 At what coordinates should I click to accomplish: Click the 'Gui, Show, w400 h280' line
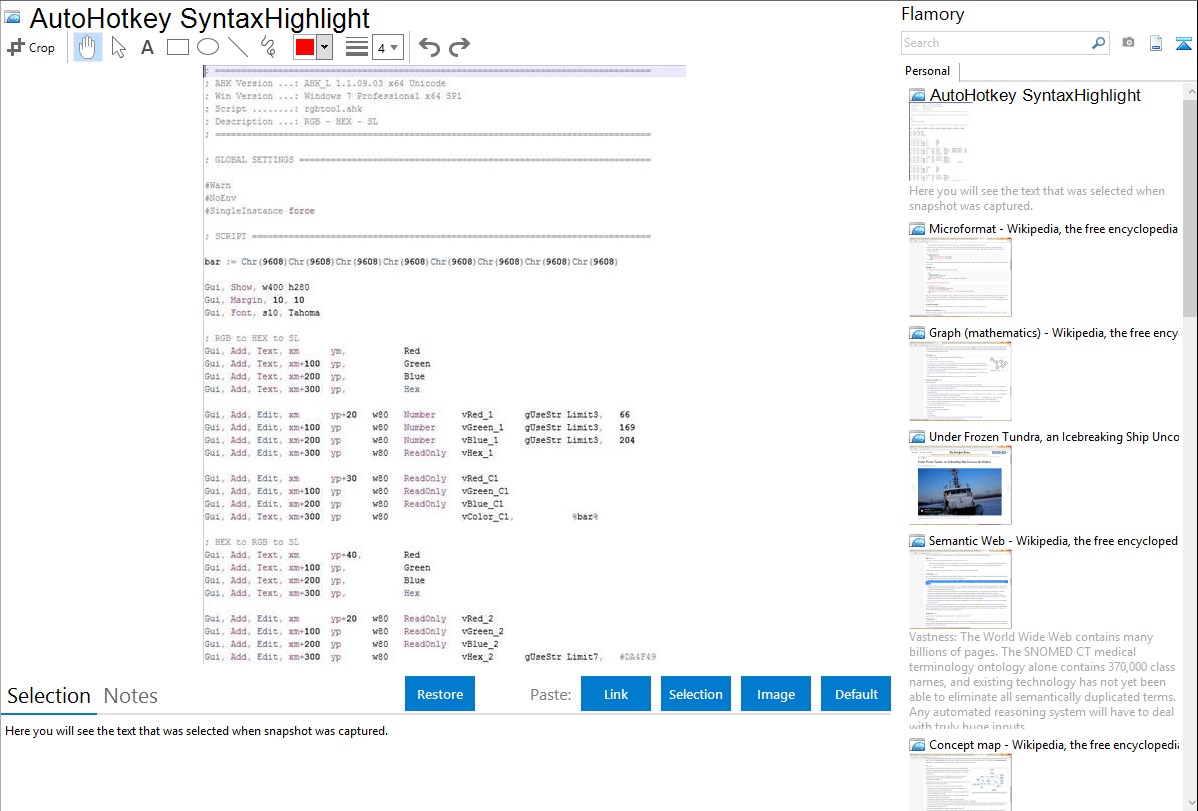pyautogui.click(x=257, y=287)
